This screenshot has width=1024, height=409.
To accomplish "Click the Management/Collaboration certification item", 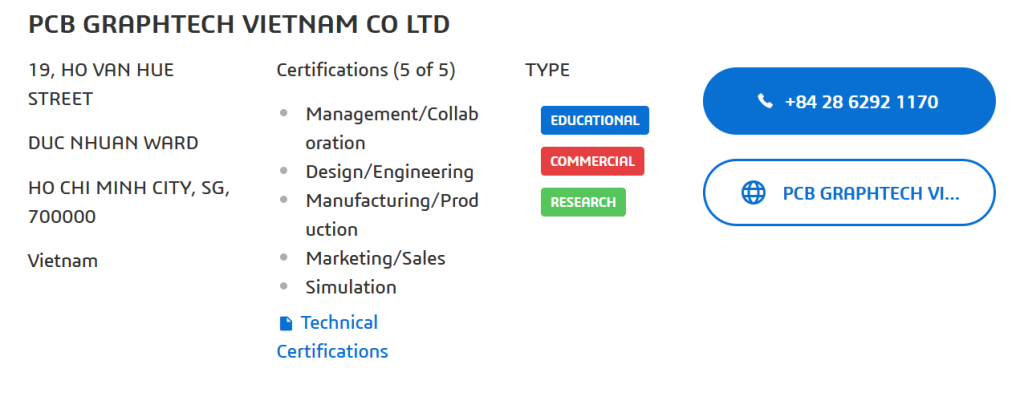I will 391,128.
